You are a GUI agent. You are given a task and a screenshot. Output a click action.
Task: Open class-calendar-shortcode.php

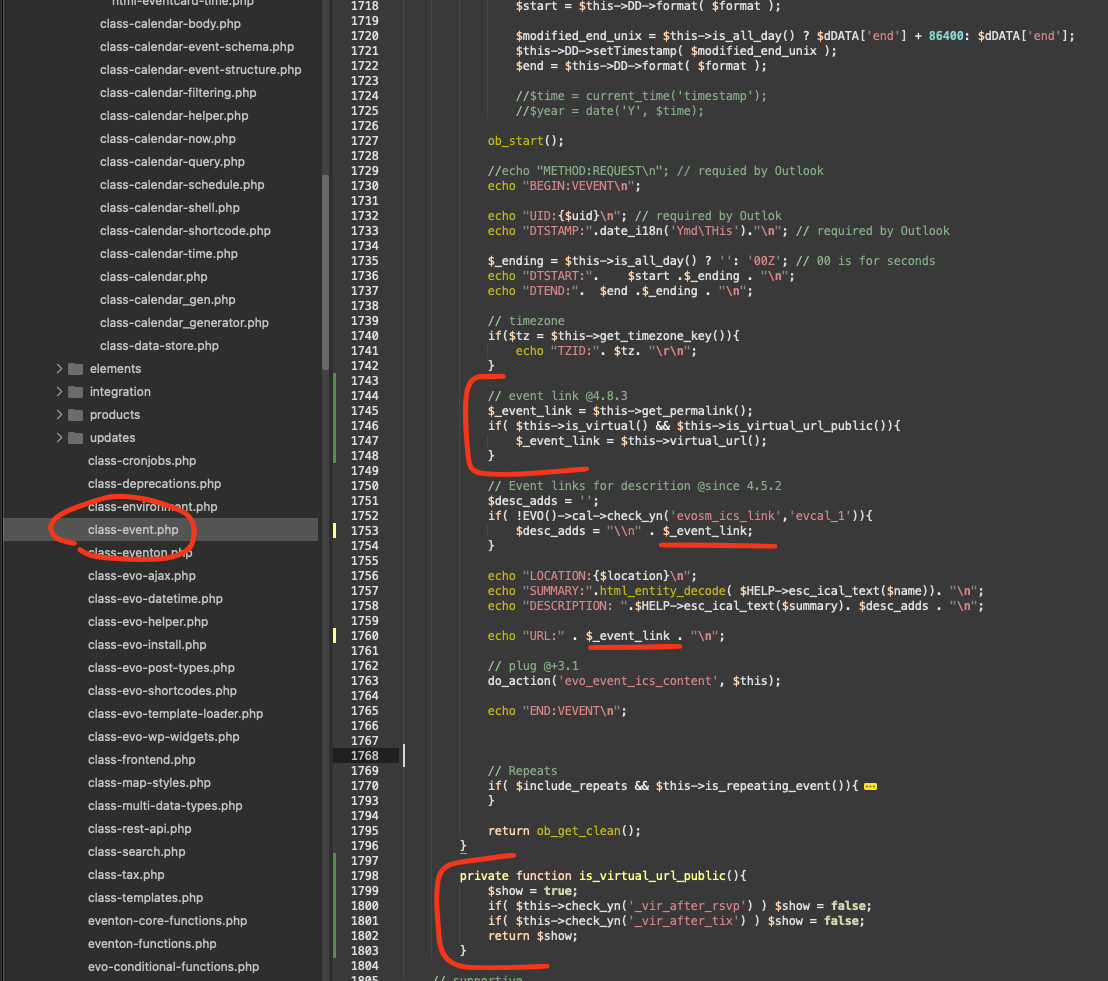coord(185,230)
